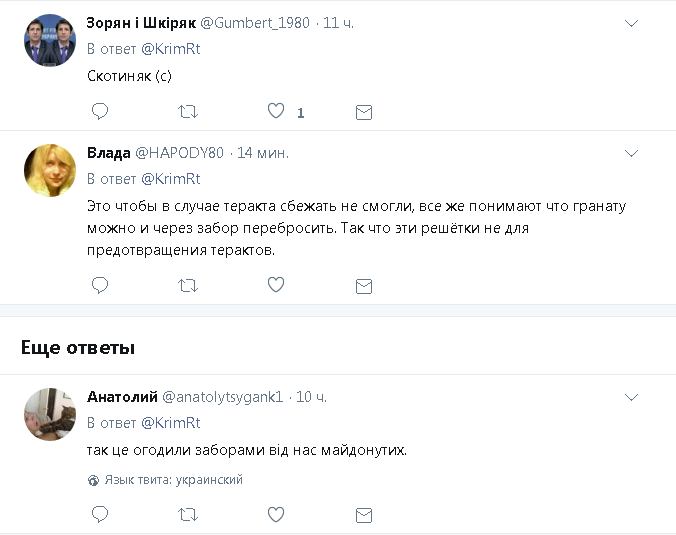676x535 pixels.
Task: Reply to Анатолий's tweet
Action: (x=99, y=514)
